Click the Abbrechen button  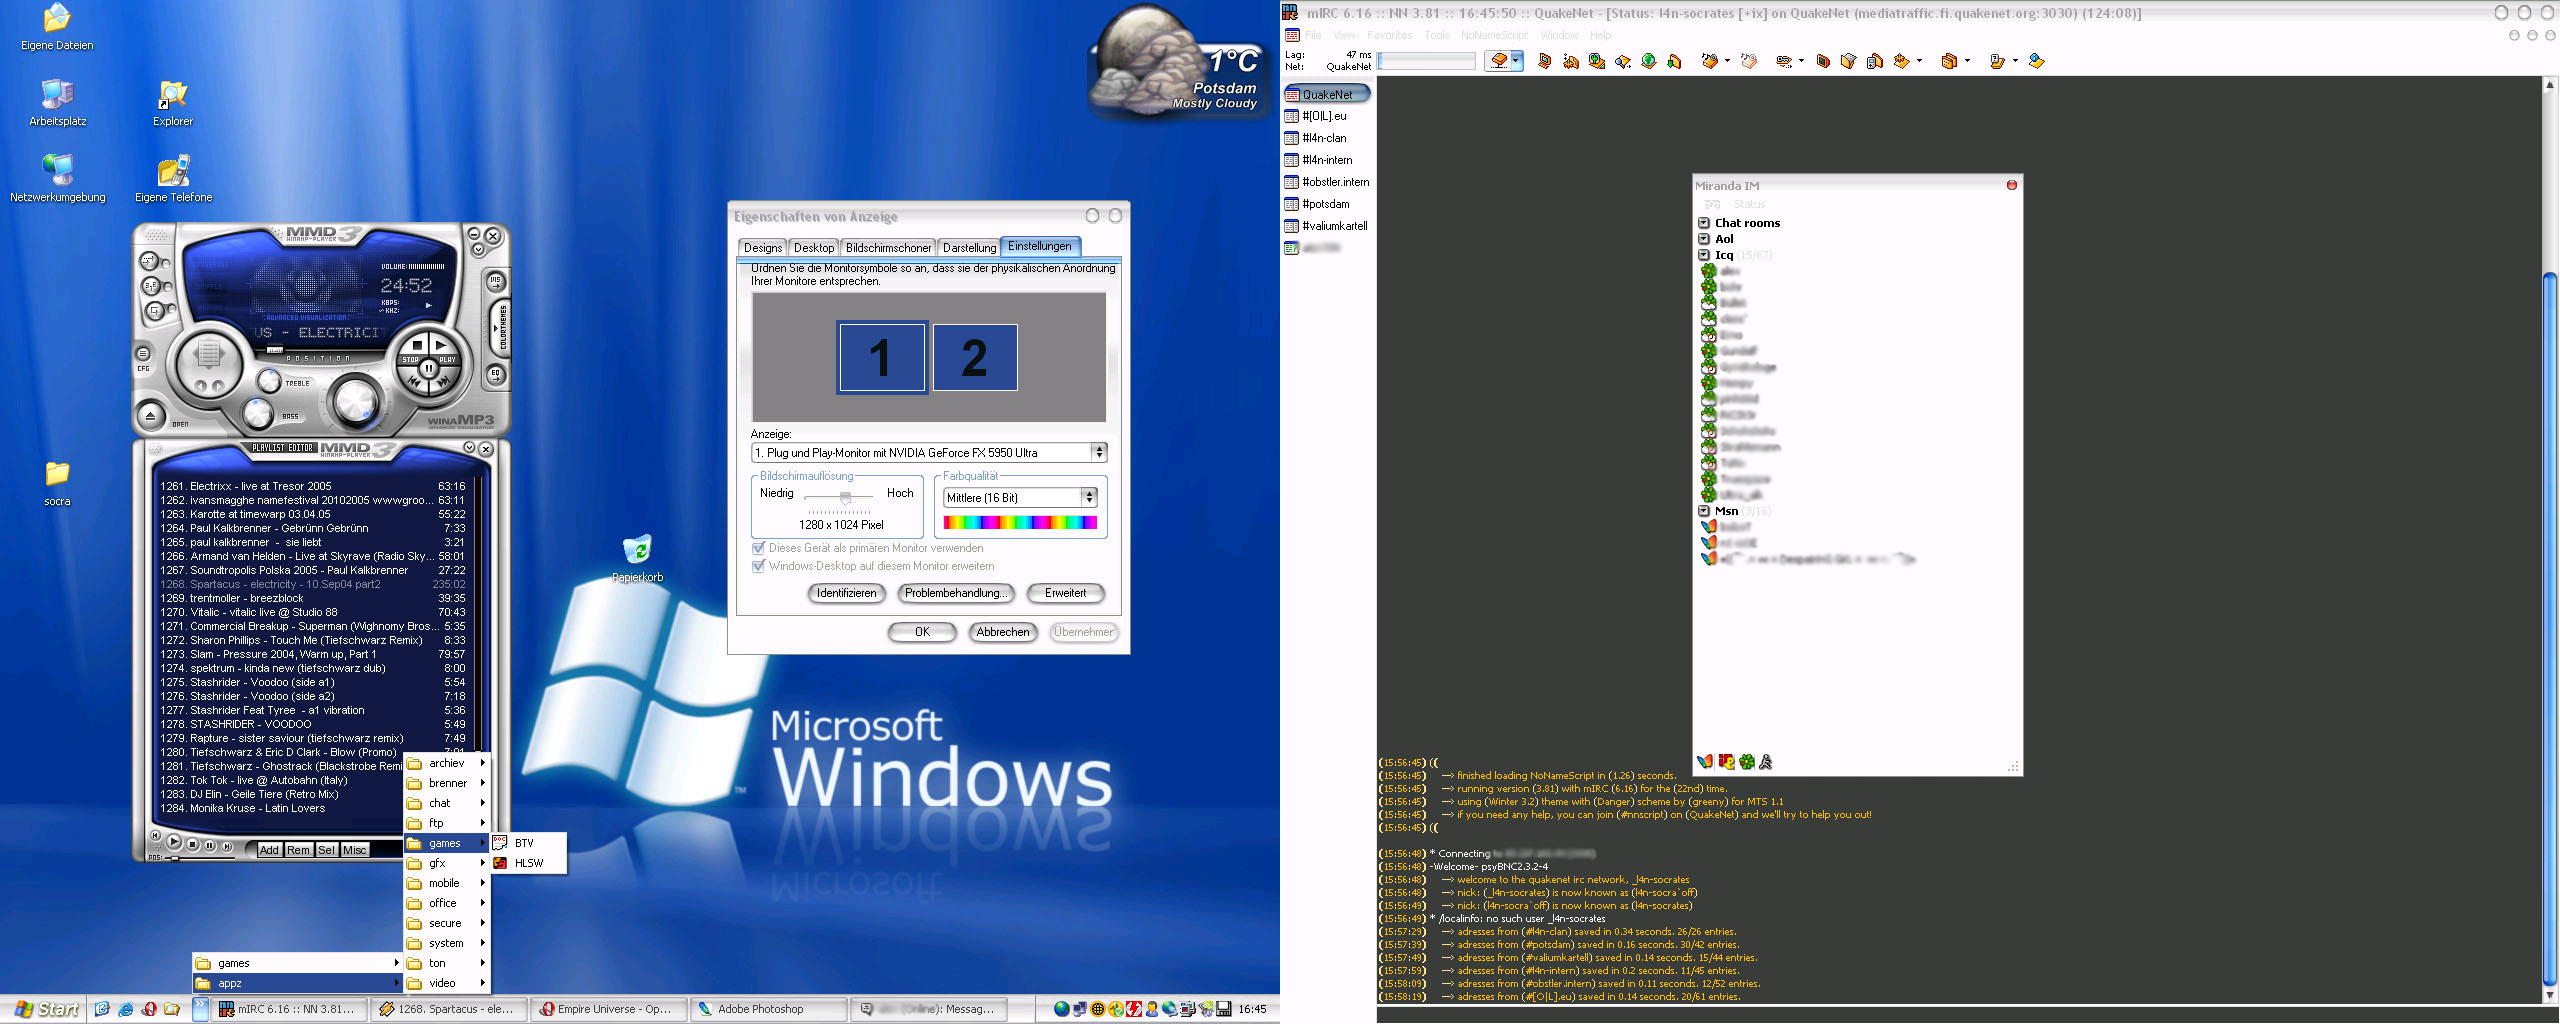click(1002, 632)
